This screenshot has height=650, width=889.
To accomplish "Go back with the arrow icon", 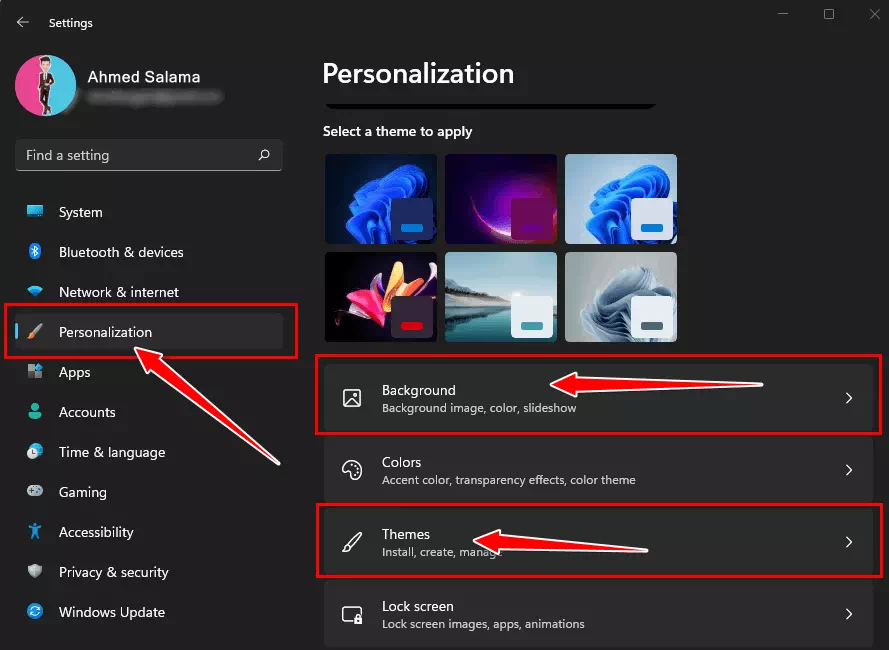I will point(23,22).
